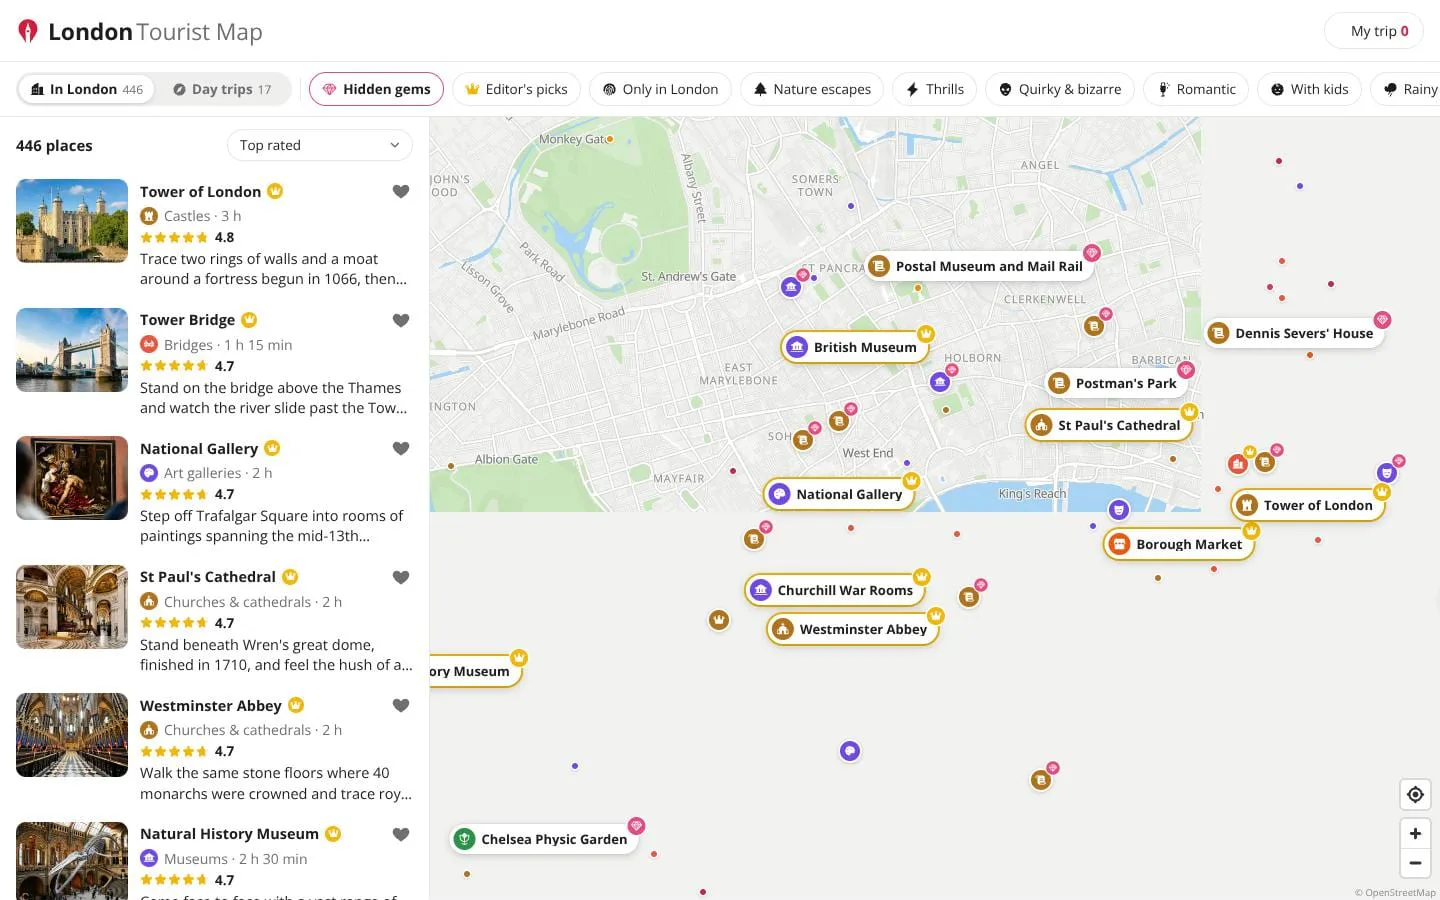Open the OpenStreetMap attribution link
The image size is (1440, 900).
[1395, 893]
